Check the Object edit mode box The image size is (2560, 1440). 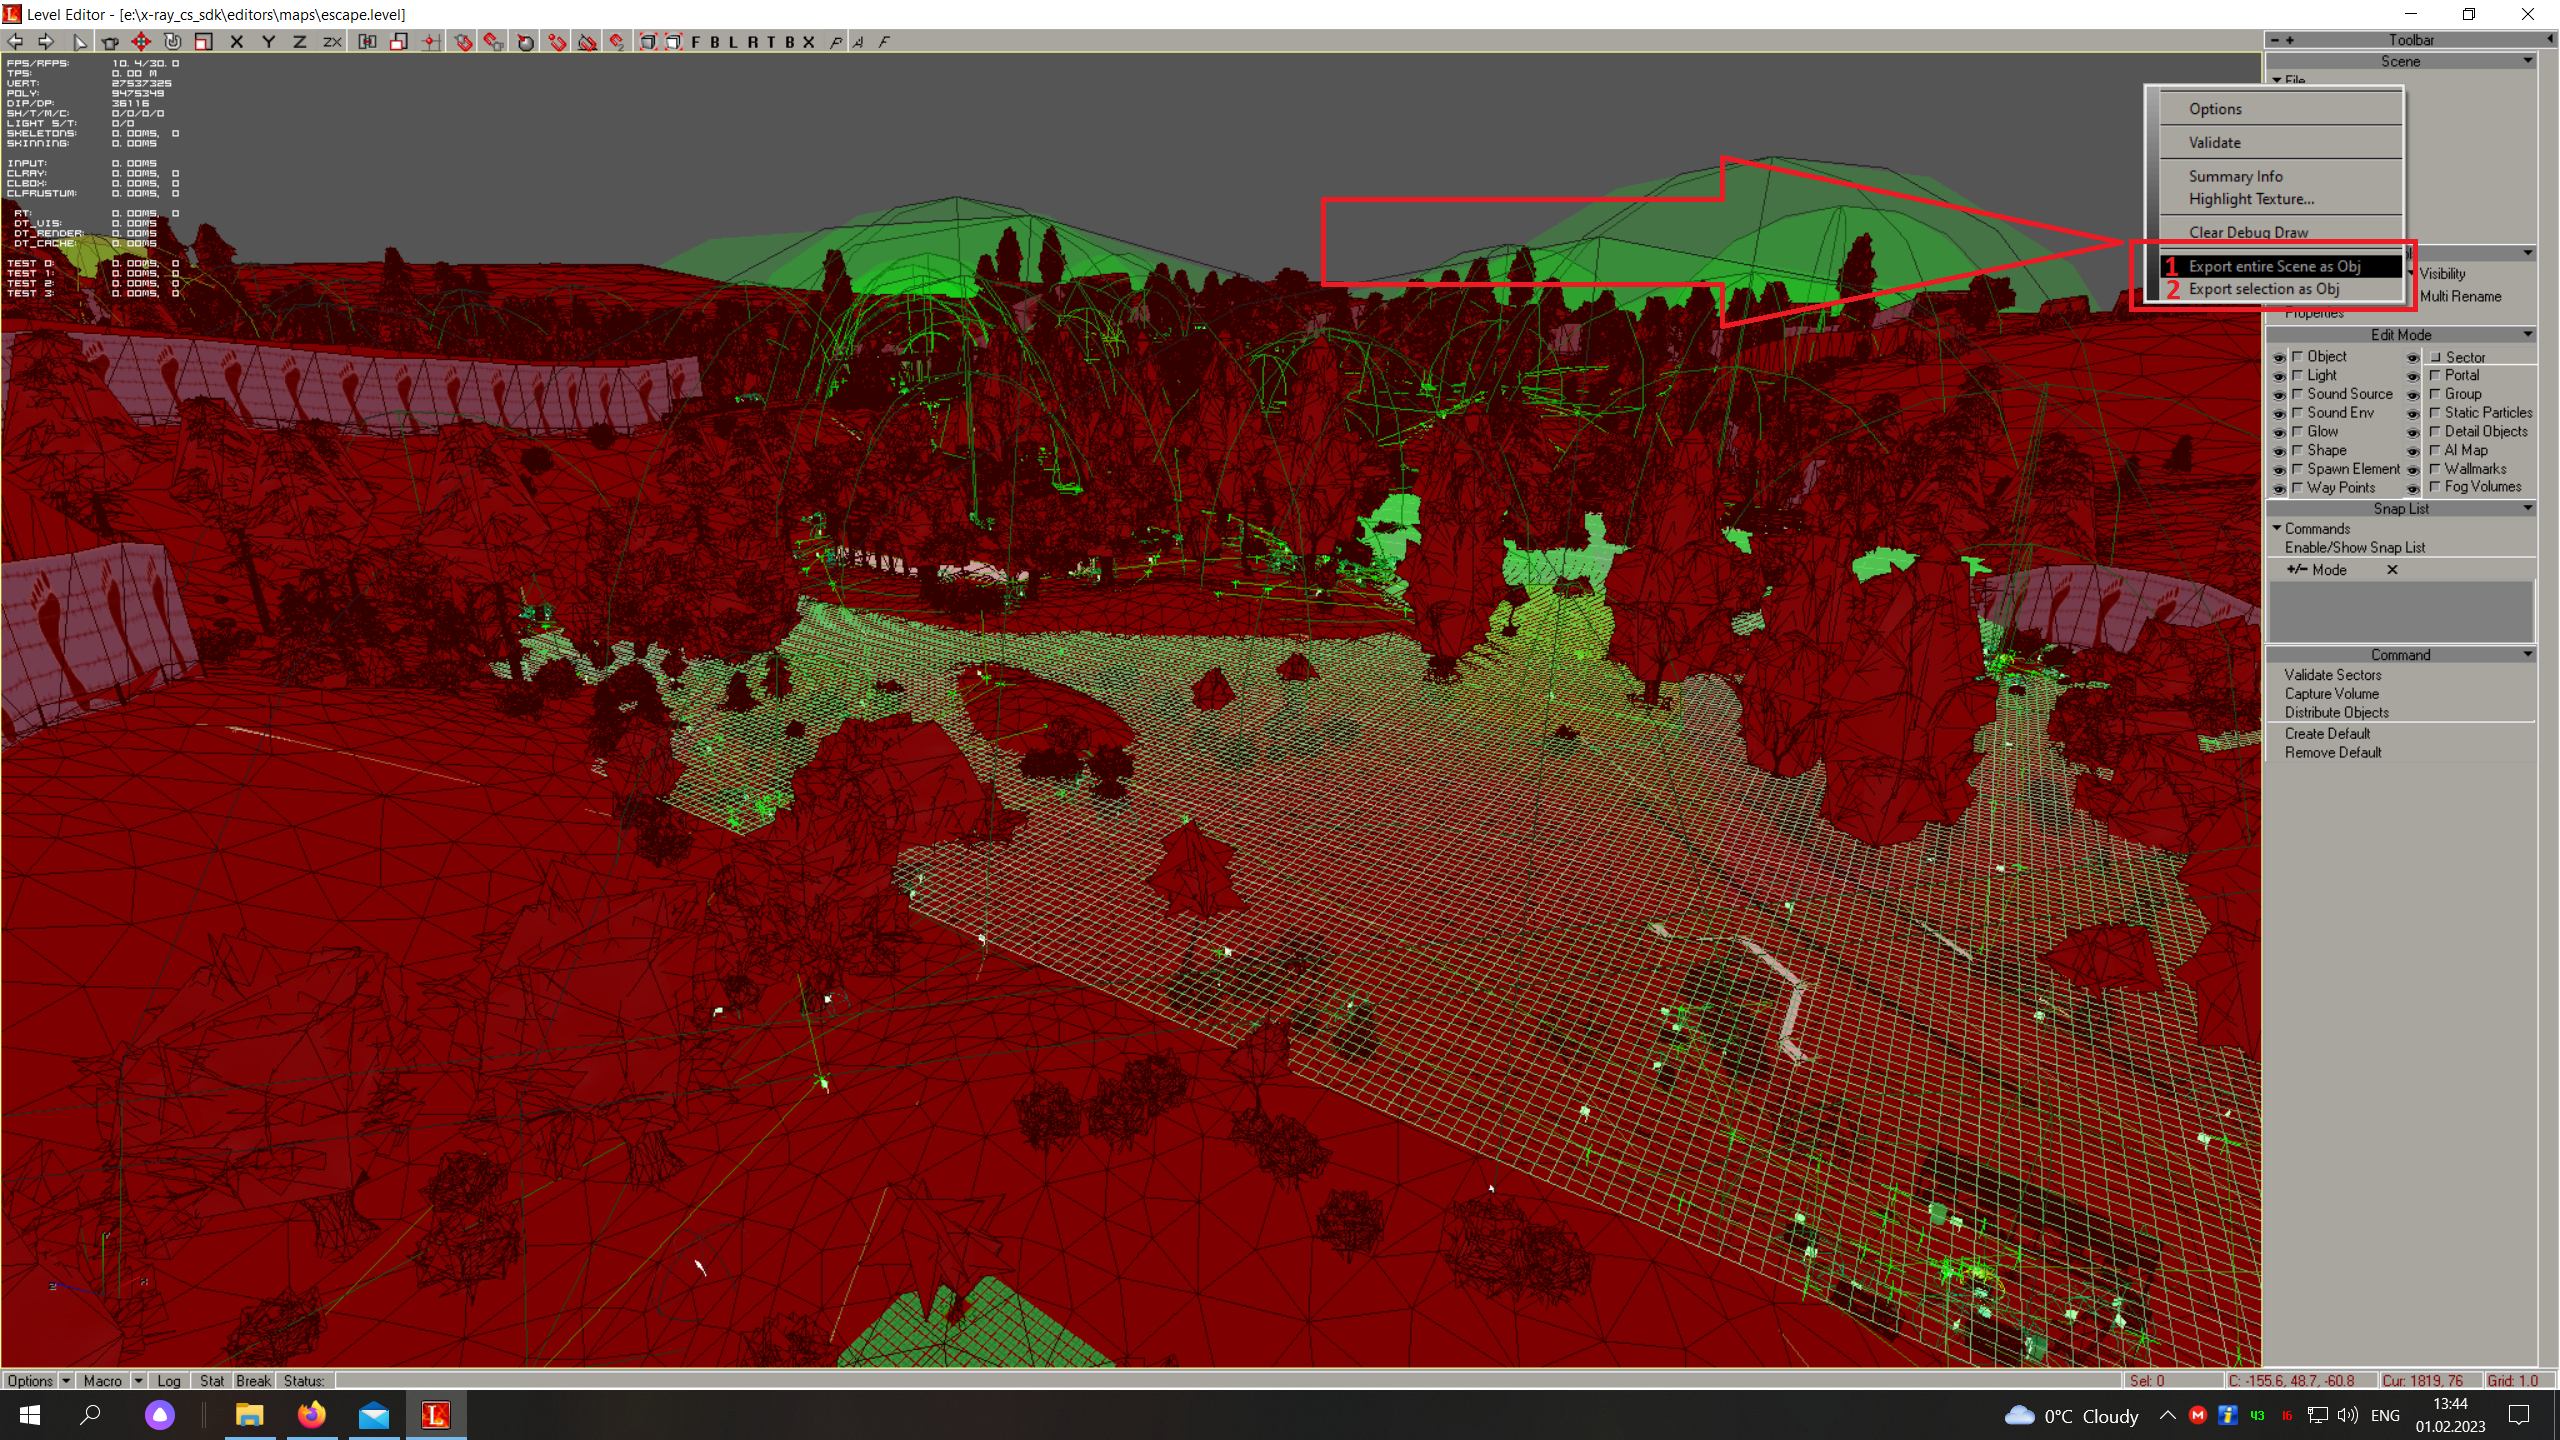2297,356
